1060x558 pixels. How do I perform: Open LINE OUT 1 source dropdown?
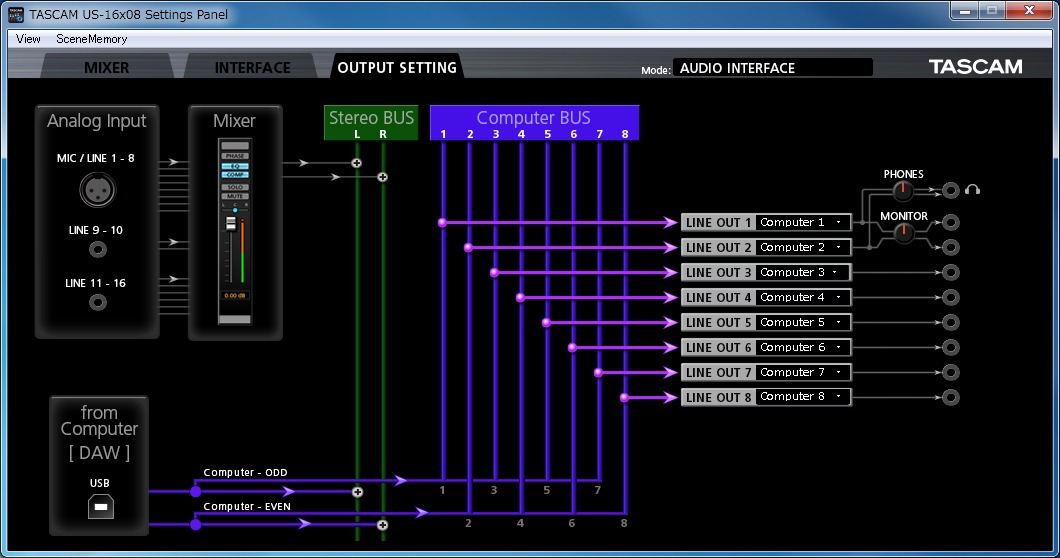coord(802,222)
